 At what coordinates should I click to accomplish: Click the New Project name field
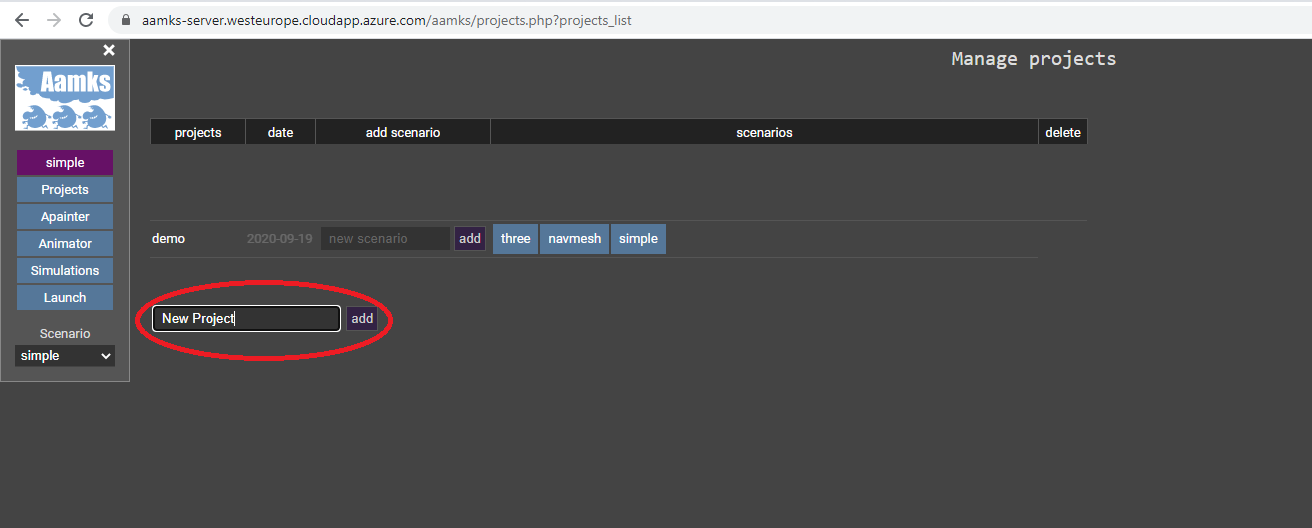coord(246,319)
